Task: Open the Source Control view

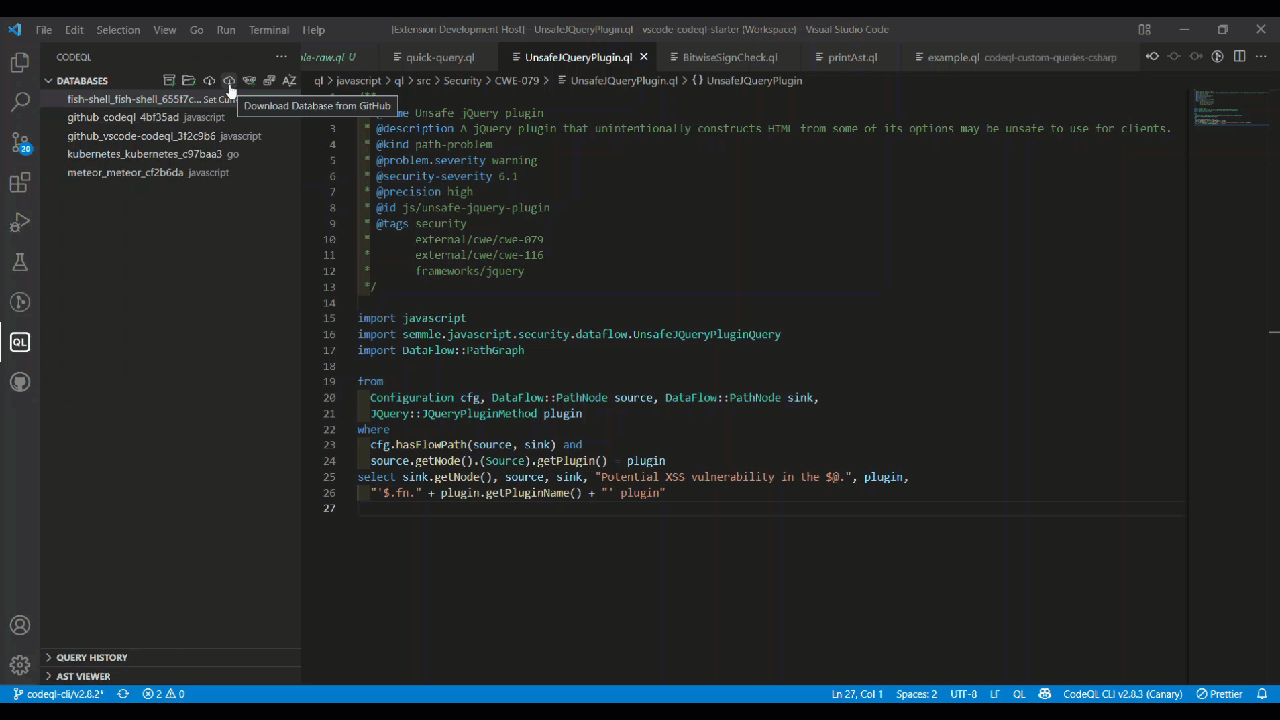Action: [x=20, y=142]
